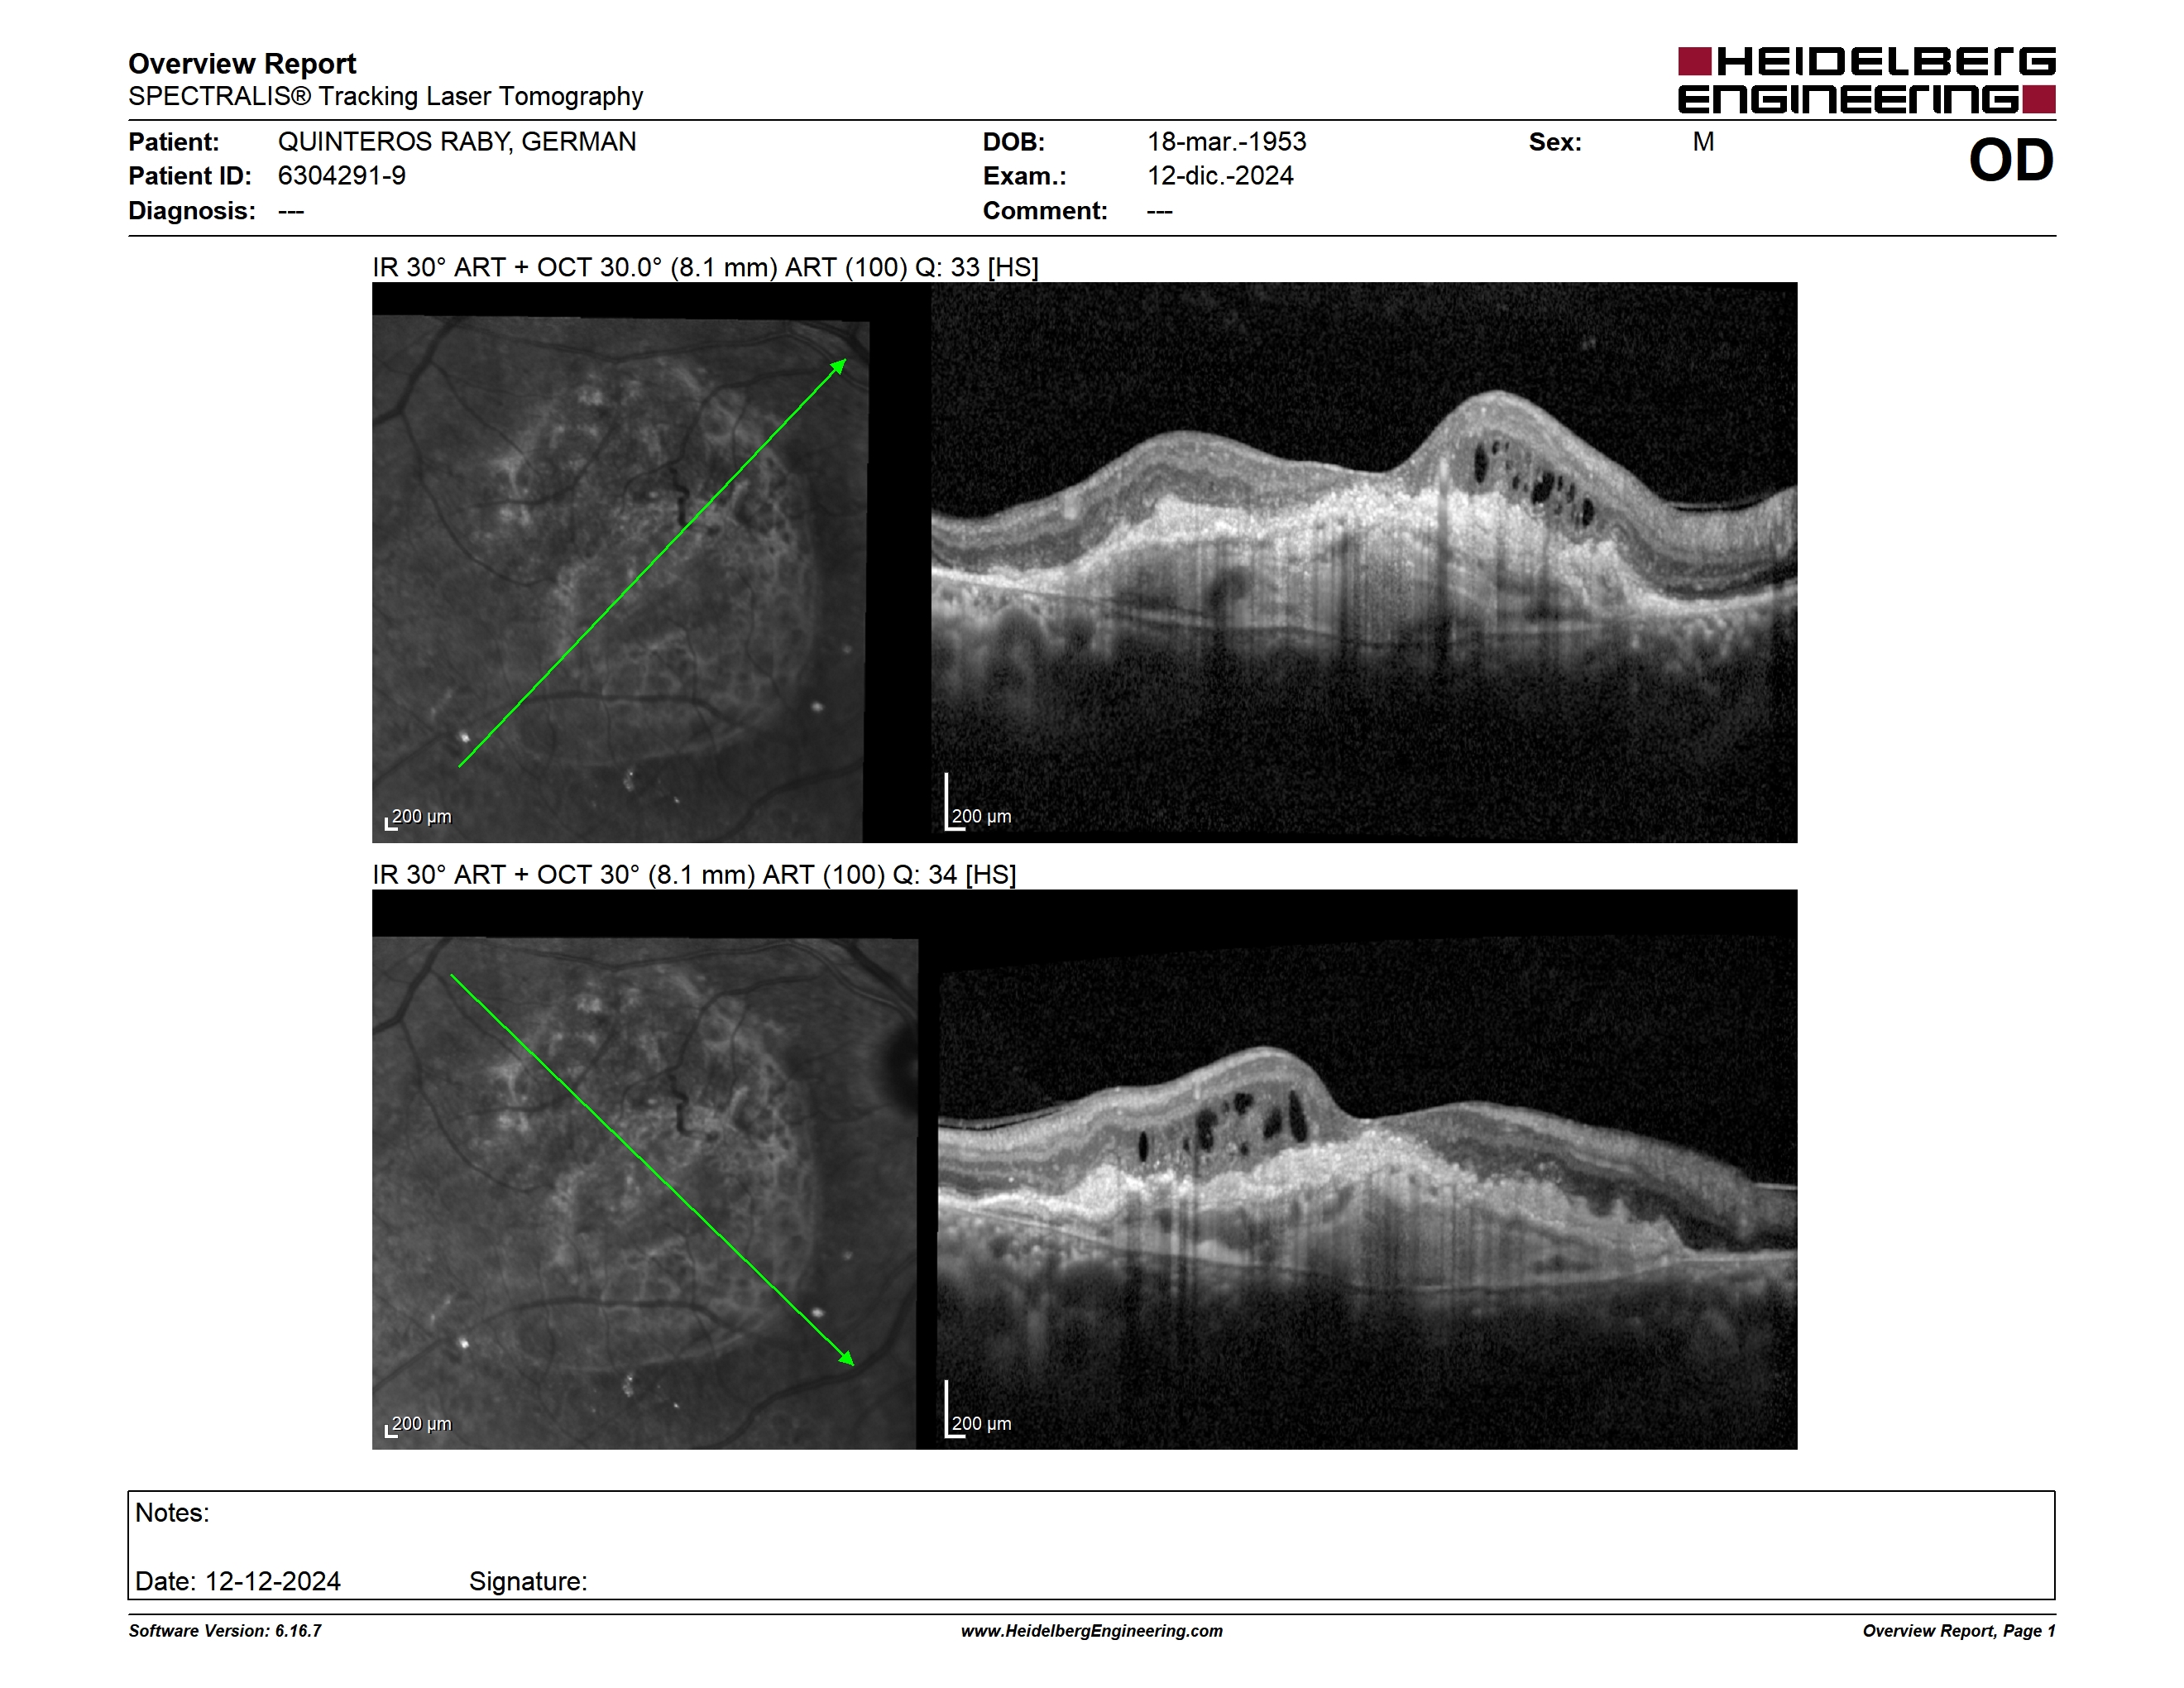Screen dimensions: 2184x1688
Task: Click patient ID value '6304291-9'
Action: click(342, 176)
